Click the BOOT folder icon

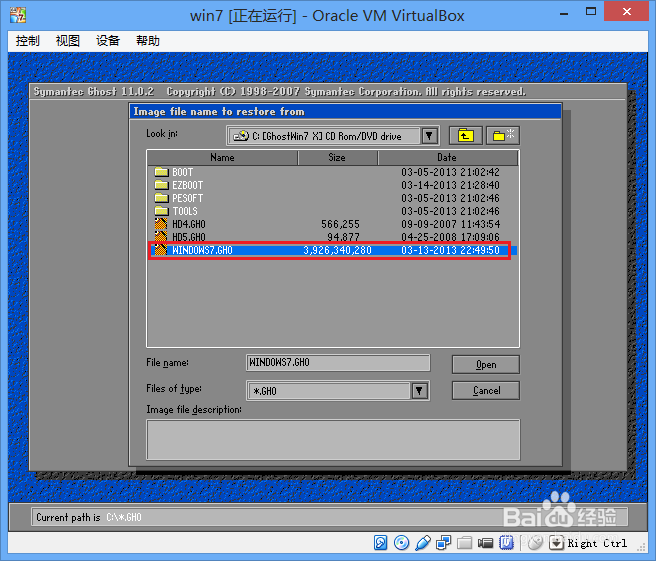[x=161, y=172]
